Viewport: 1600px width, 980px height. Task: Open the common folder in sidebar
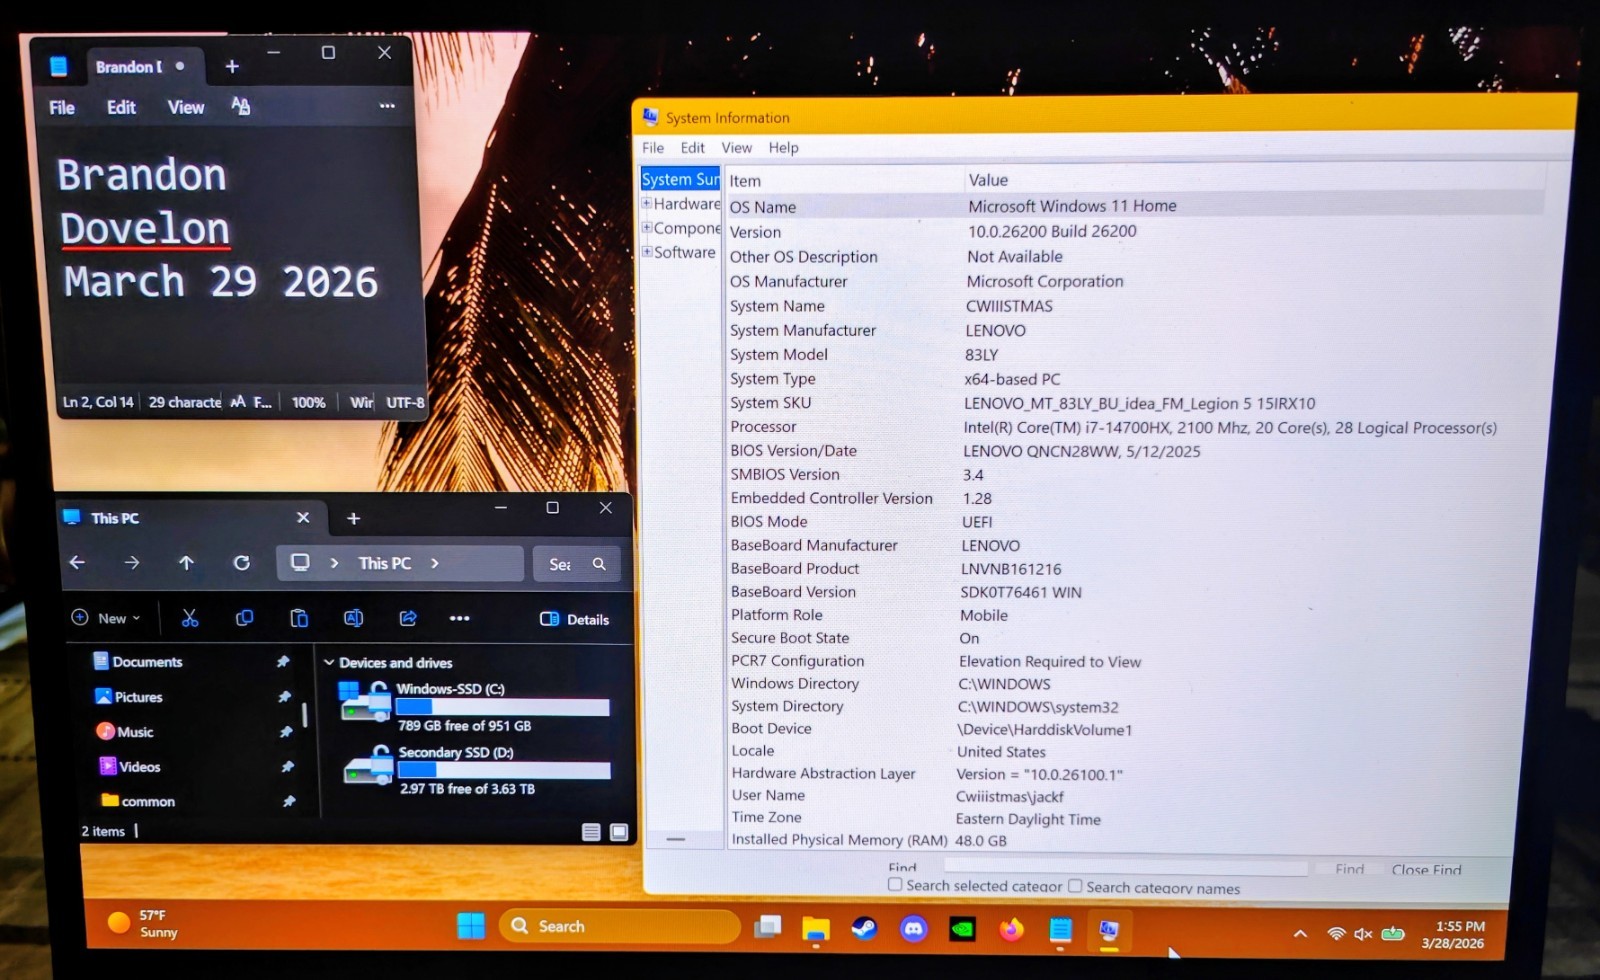click(138, 801)
